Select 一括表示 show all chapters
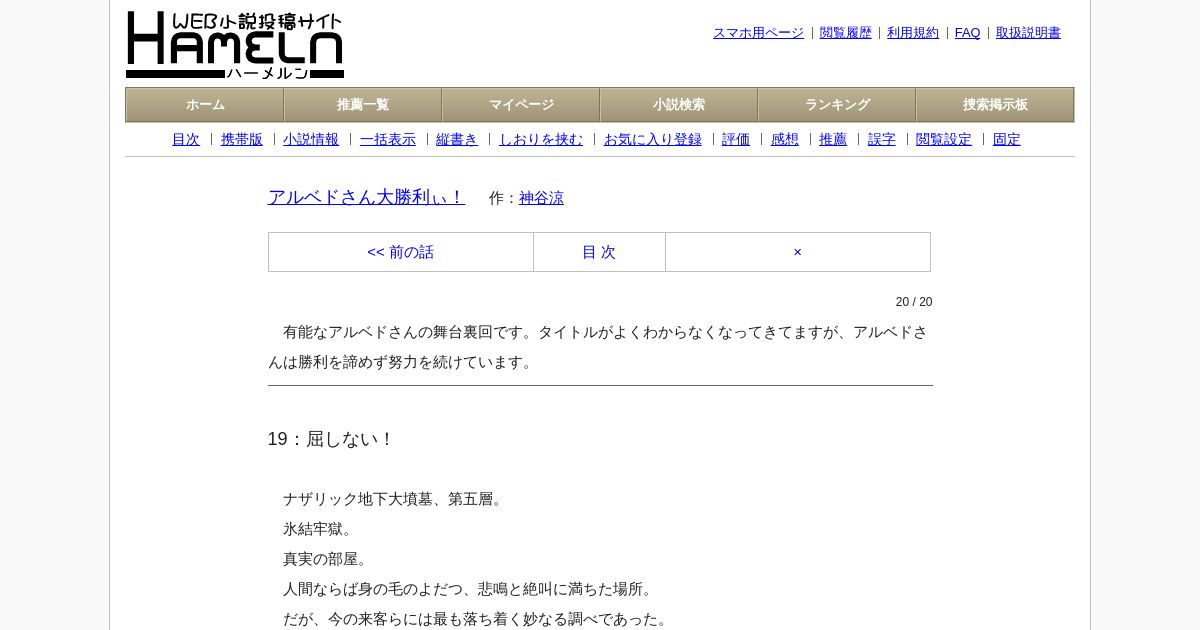 click(x=388, y=140)
